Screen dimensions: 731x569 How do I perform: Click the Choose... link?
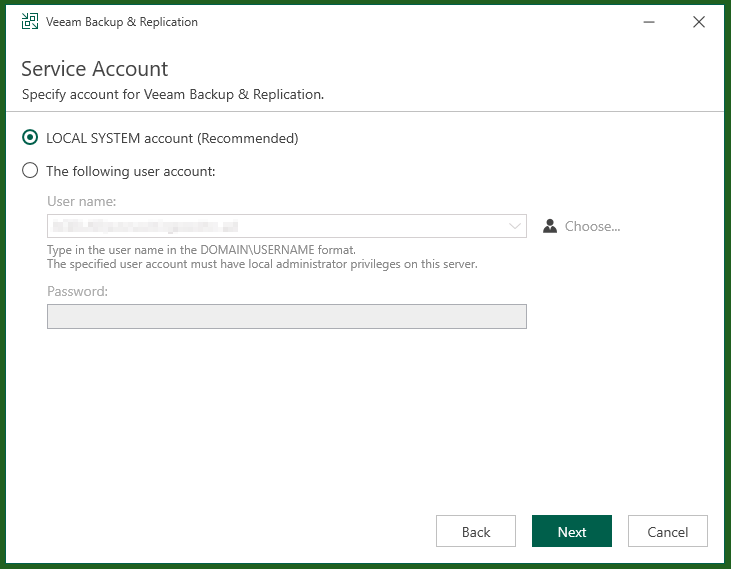592,226
